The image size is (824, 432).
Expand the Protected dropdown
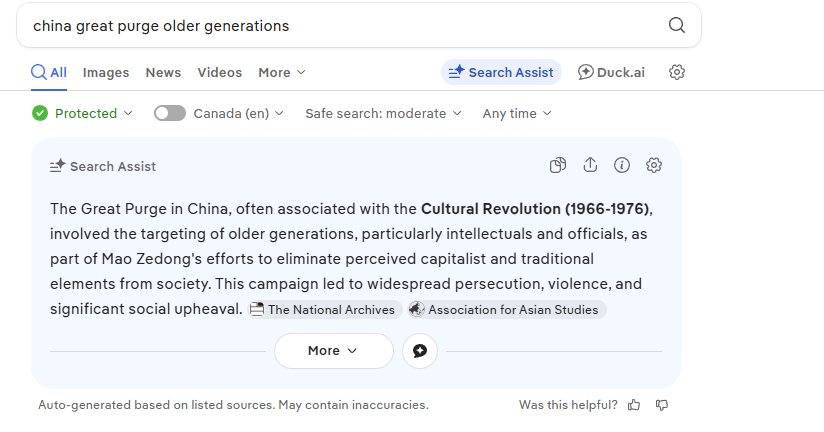pos(82,114)
